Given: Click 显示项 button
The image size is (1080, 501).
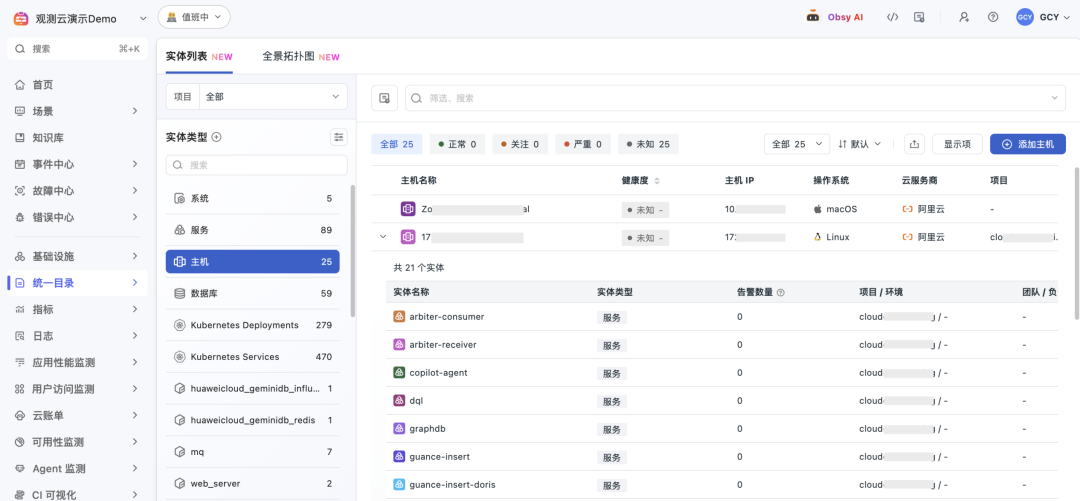Looking at the screenshot, I should click(957, 144).
